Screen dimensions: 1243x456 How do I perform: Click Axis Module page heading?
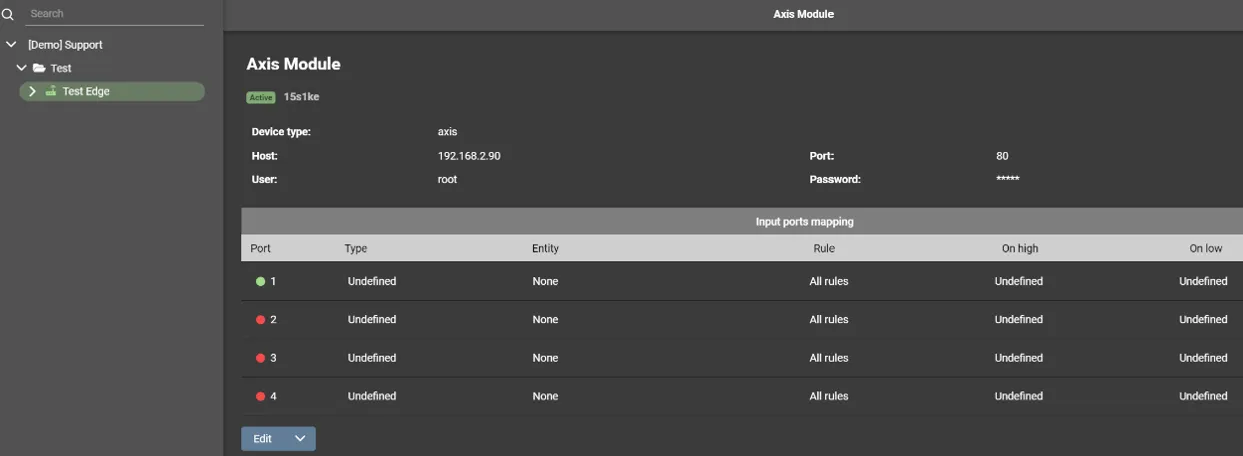[x=293, y=64]
